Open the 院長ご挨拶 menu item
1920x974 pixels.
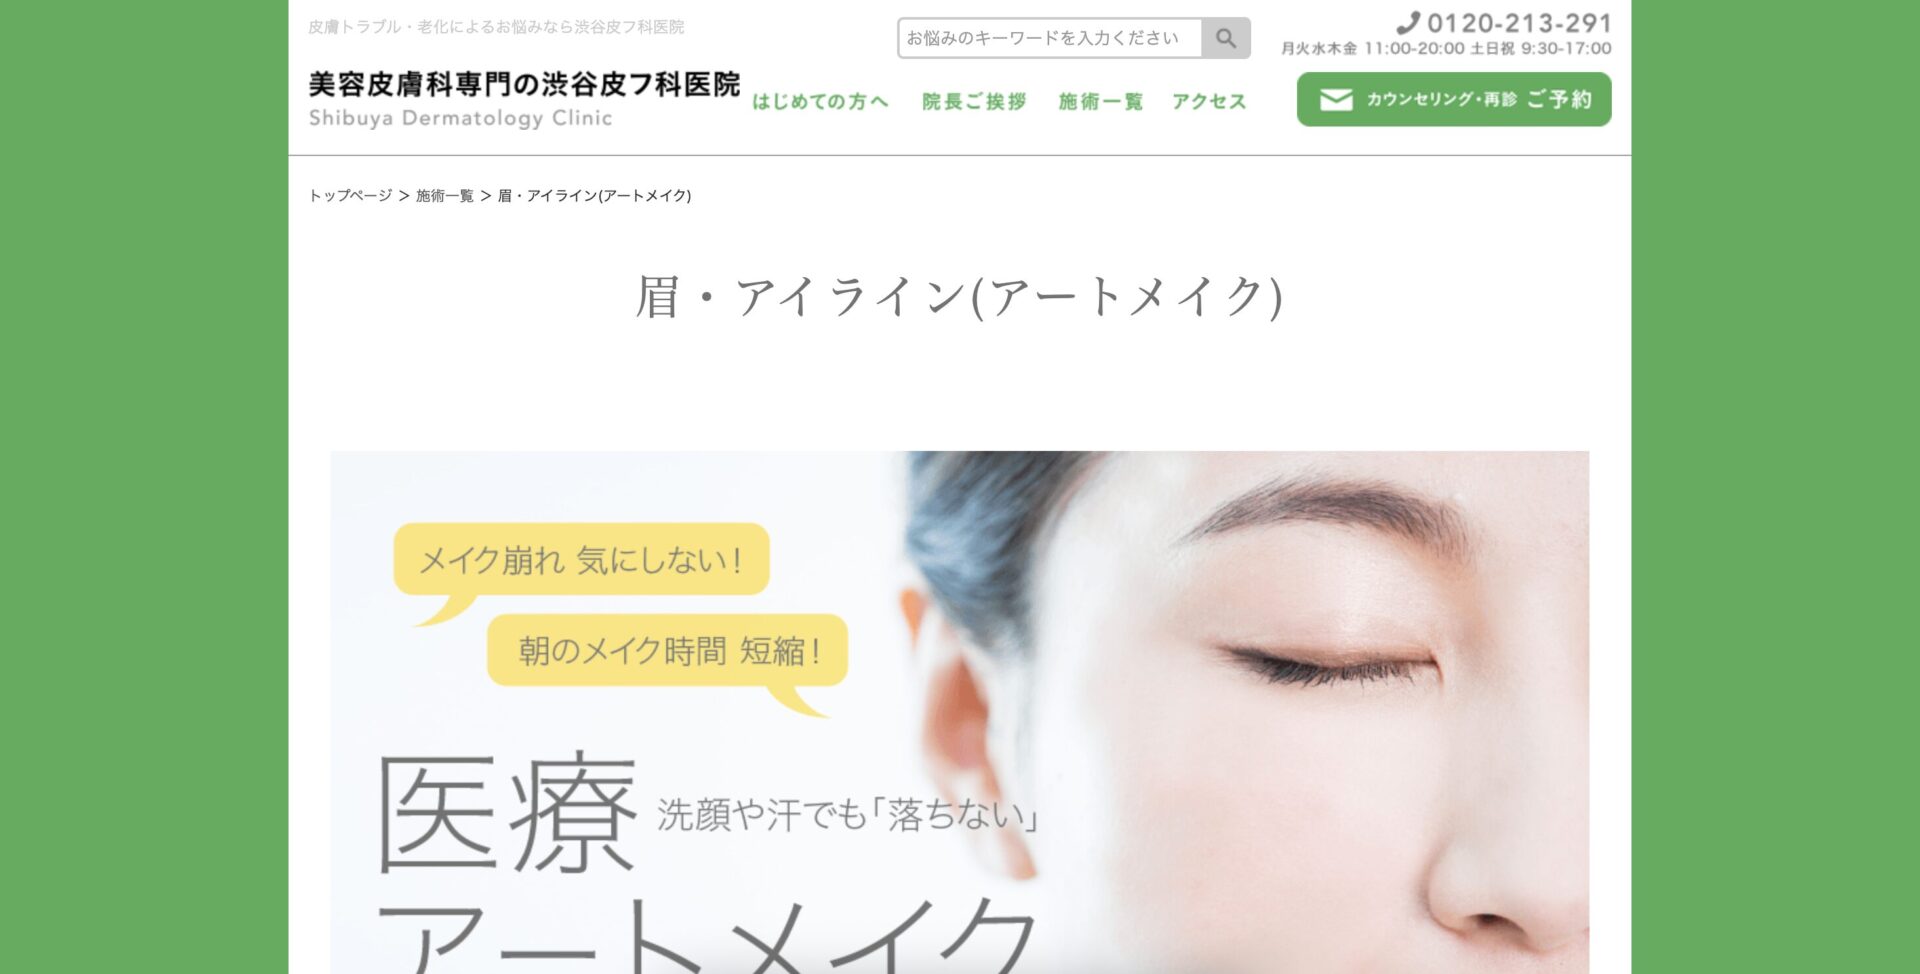pyautogui.click(x=974, y=101)
